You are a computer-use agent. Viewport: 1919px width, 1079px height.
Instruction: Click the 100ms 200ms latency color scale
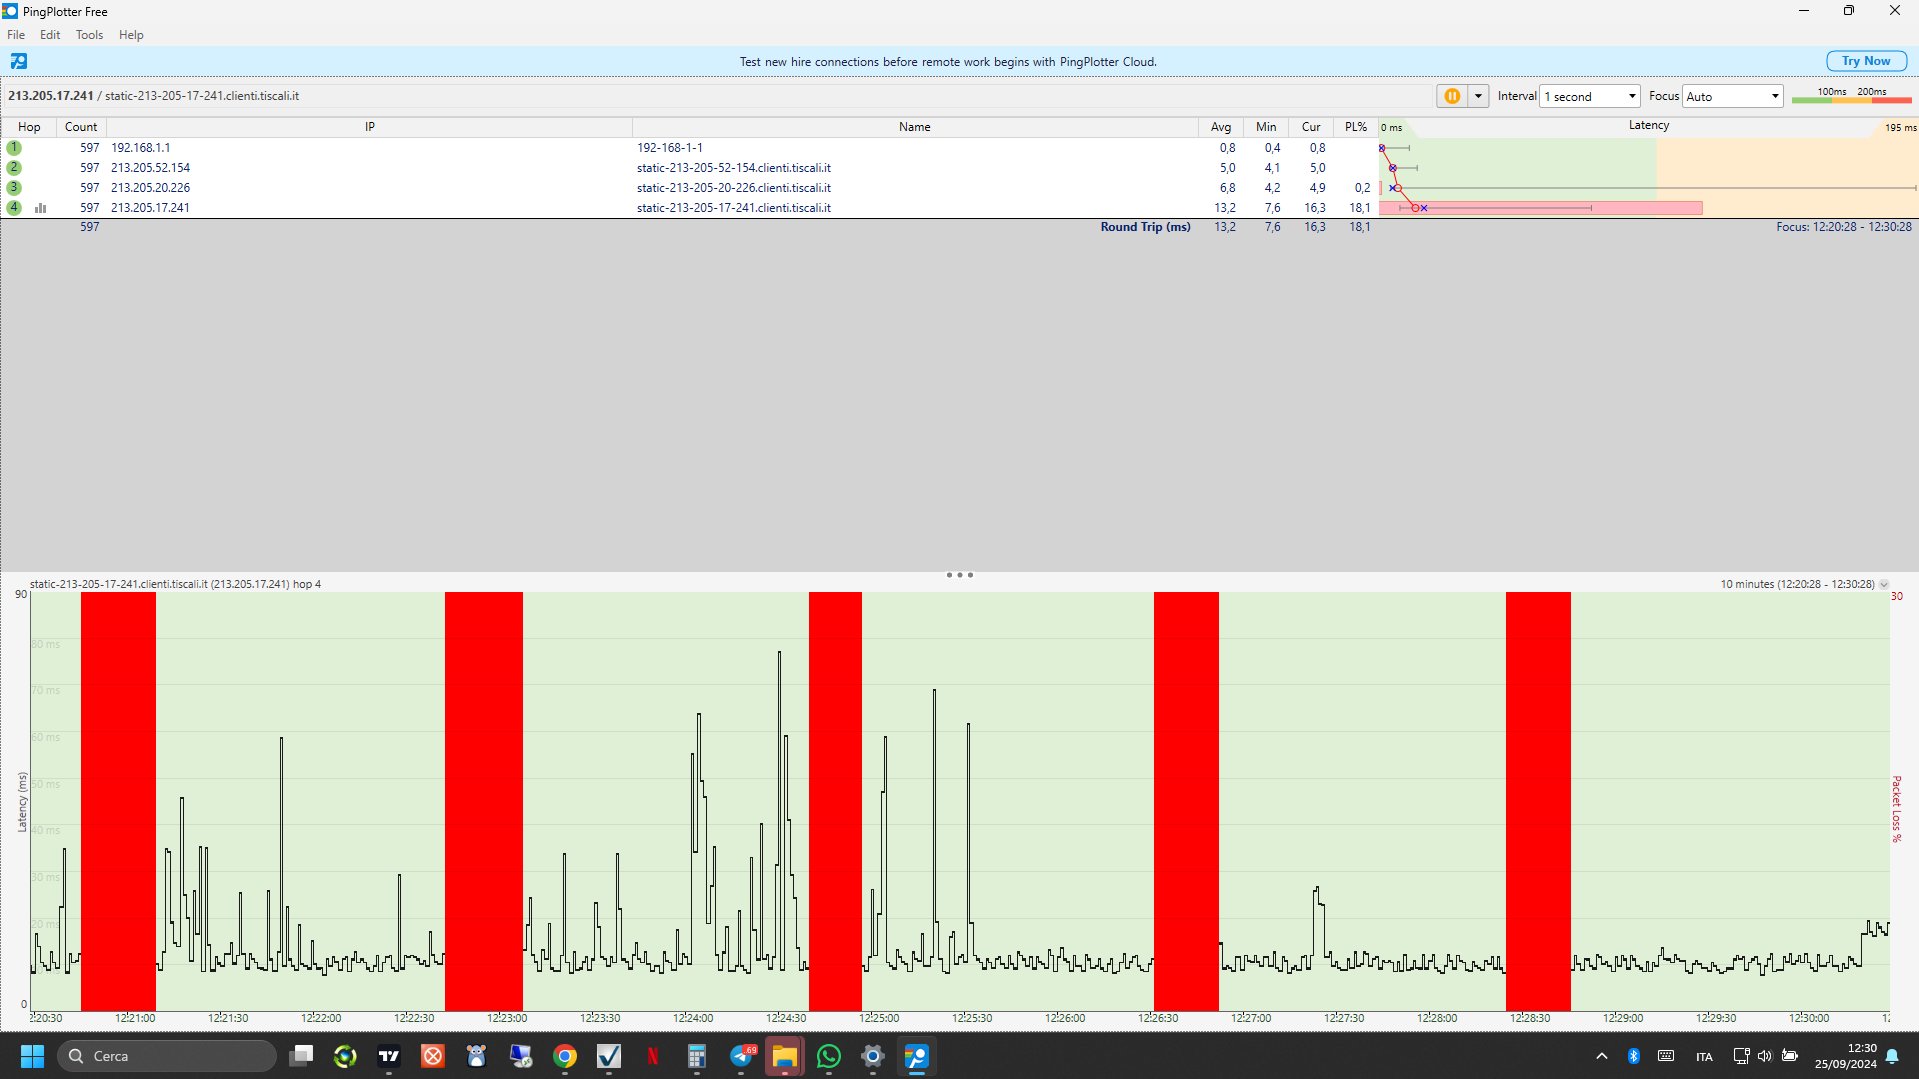point(1851,96)
